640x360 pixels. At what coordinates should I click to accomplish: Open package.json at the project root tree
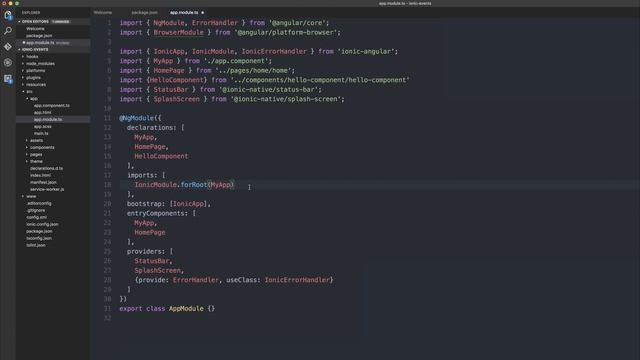[39, 231]
